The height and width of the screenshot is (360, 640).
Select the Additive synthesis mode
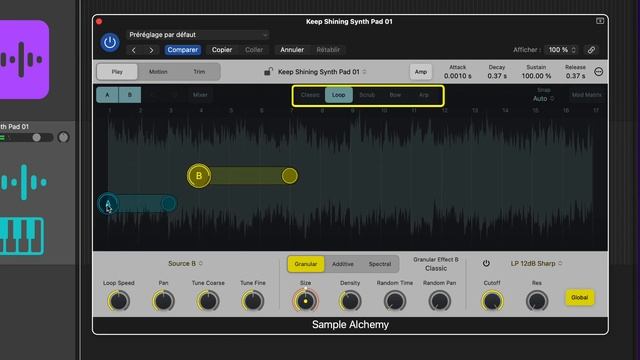[x=343, y=264]
